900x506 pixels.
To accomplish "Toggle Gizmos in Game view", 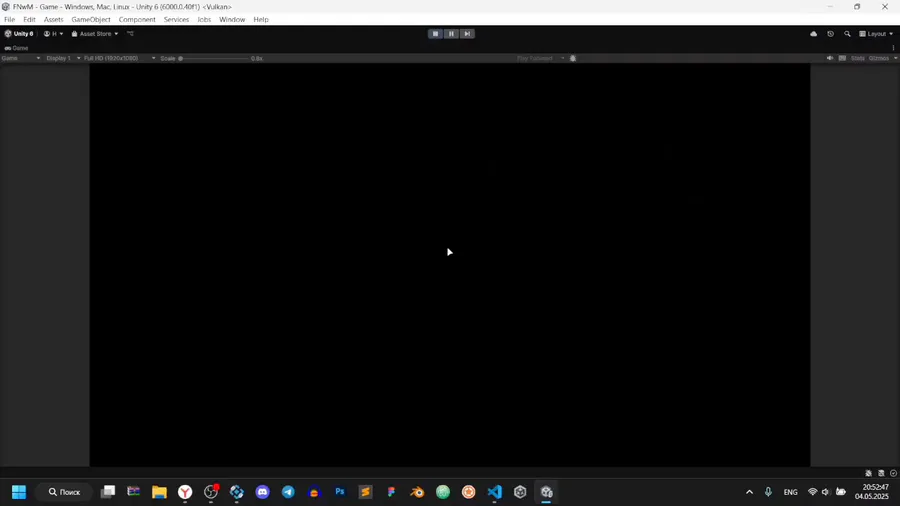I will click(879, 59).
